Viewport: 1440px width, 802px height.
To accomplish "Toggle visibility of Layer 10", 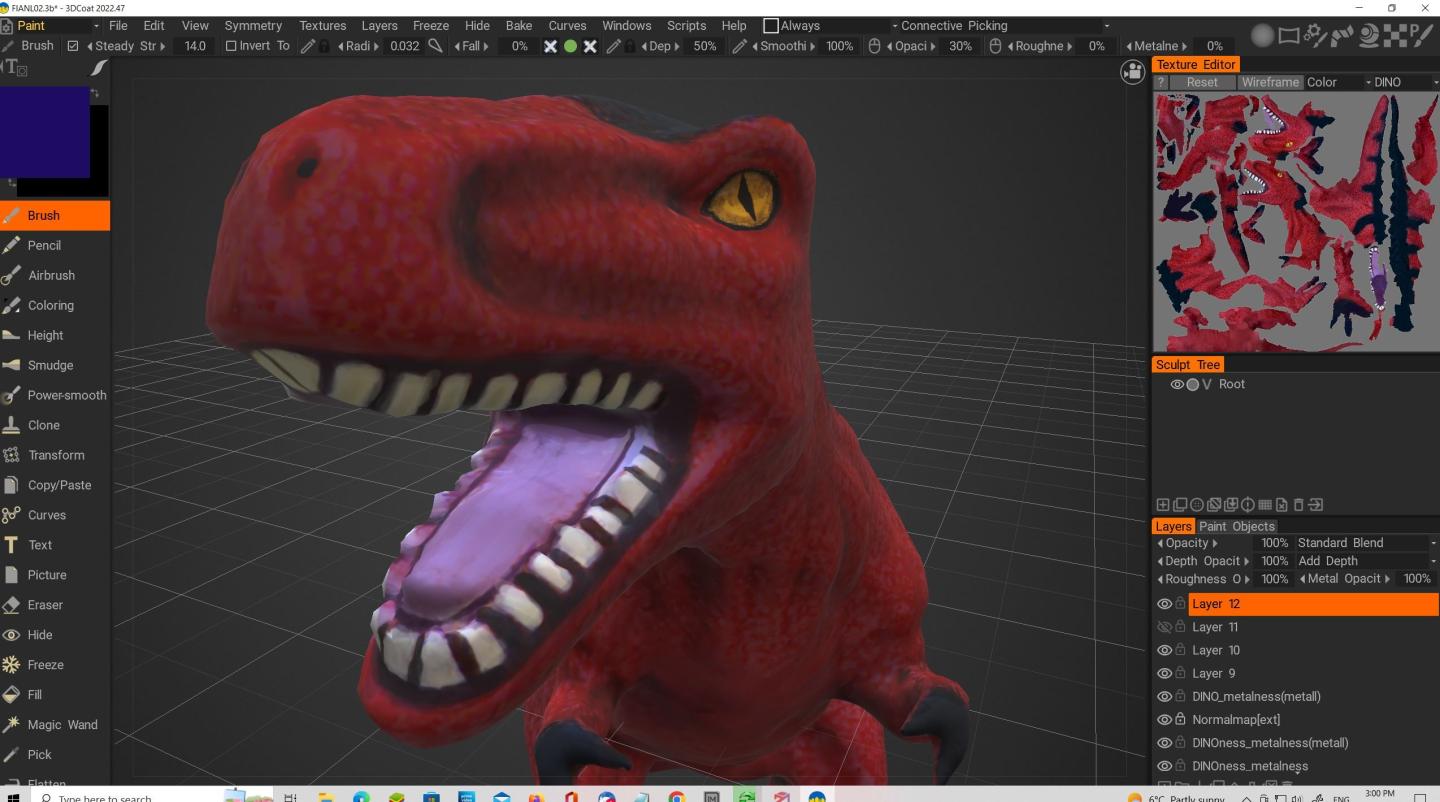I will click(x=1164, y=650).
